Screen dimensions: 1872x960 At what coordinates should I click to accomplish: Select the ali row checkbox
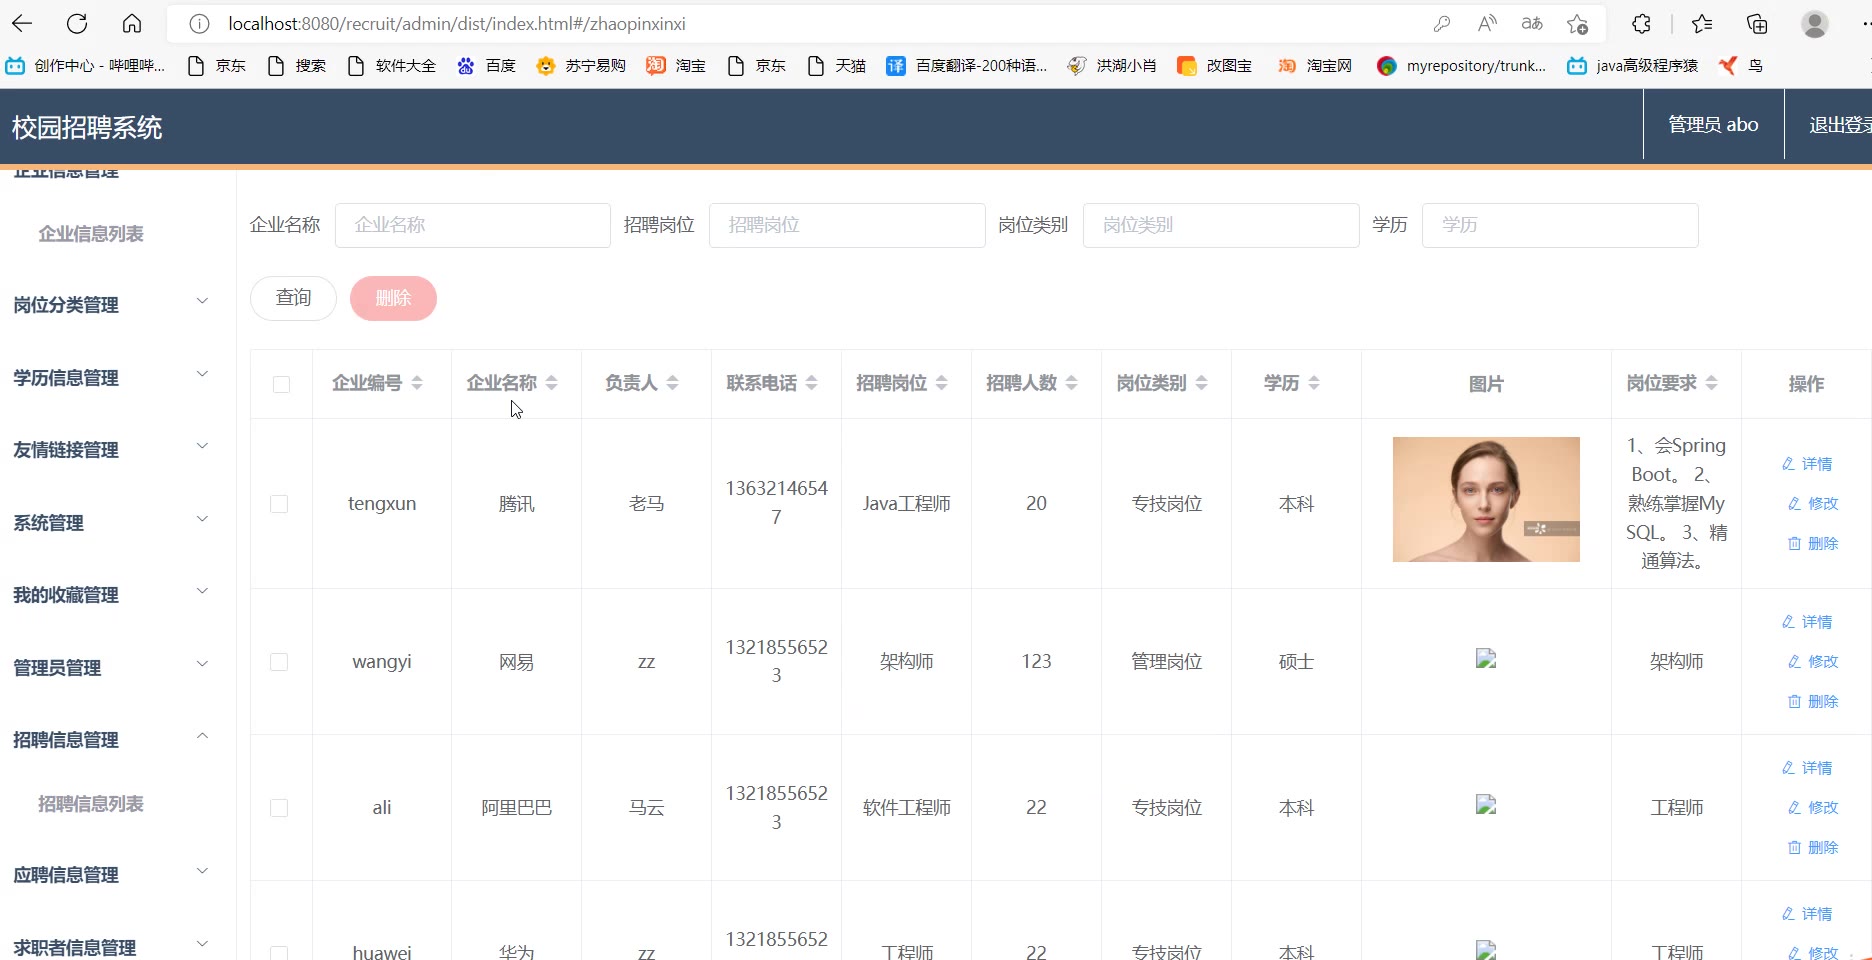[279, 808]
